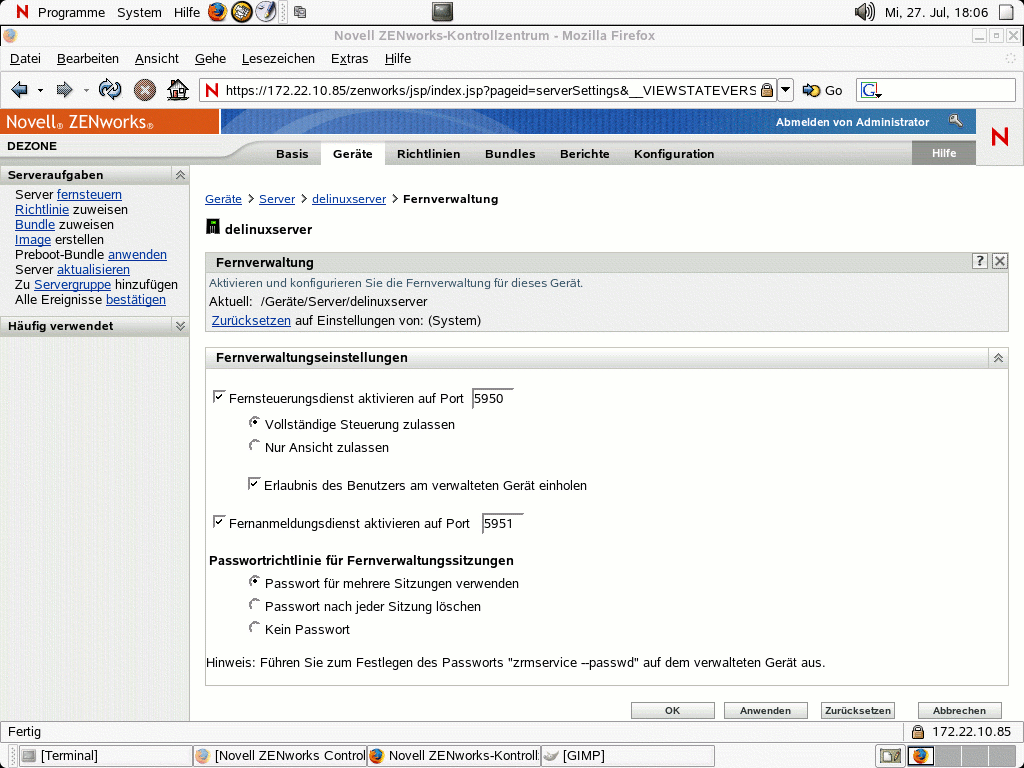
Task: Click the fernsteuern link
Action: point(89,195)
